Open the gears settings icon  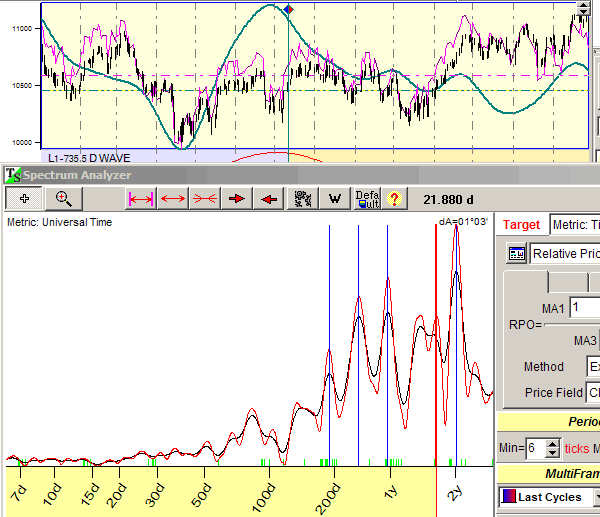click(x=303, y=199)
